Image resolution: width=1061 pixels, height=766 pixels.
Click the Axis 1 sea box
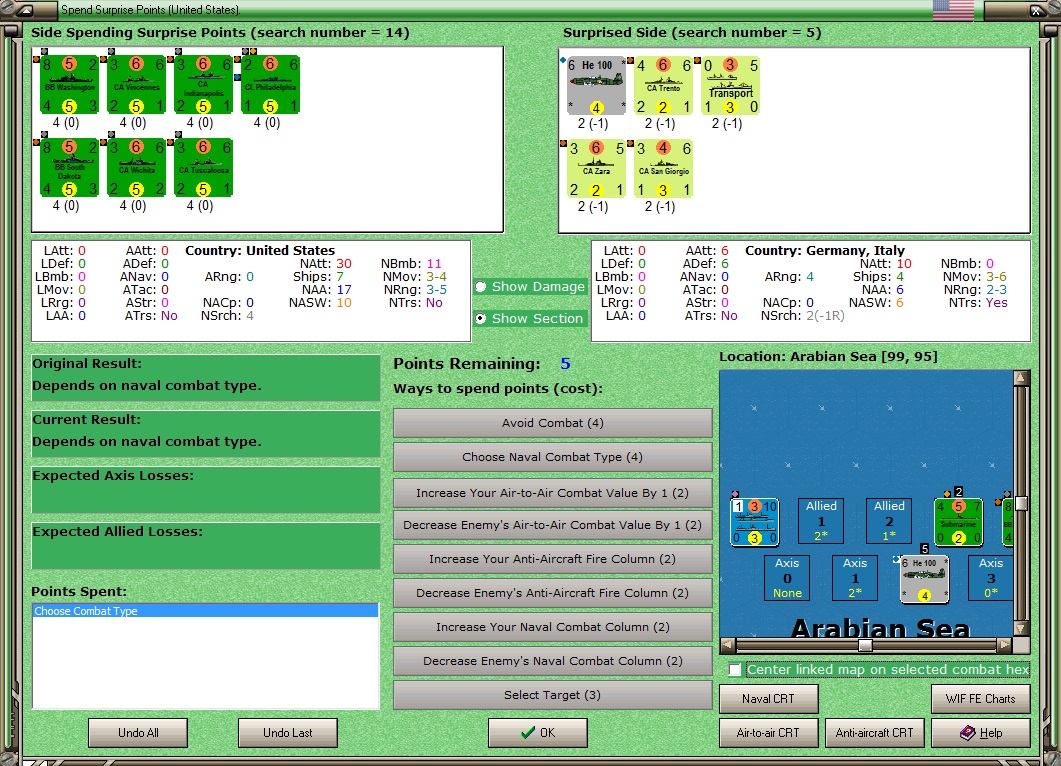855,578
